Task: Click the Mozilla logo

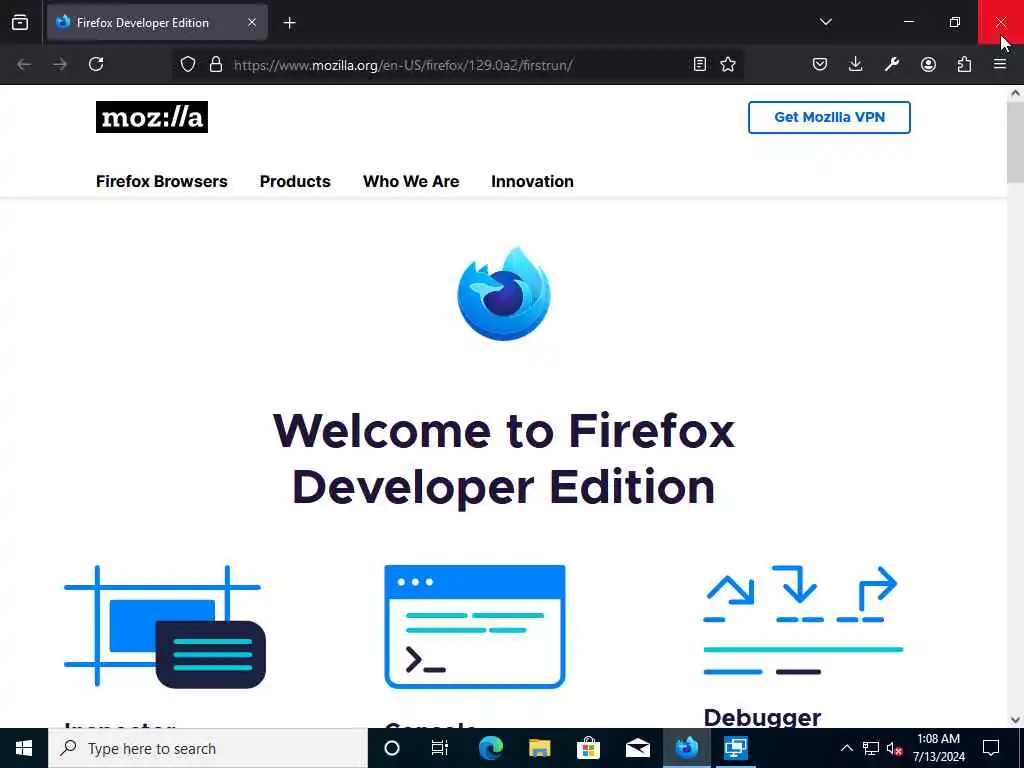Action: (x=152, y=117)
